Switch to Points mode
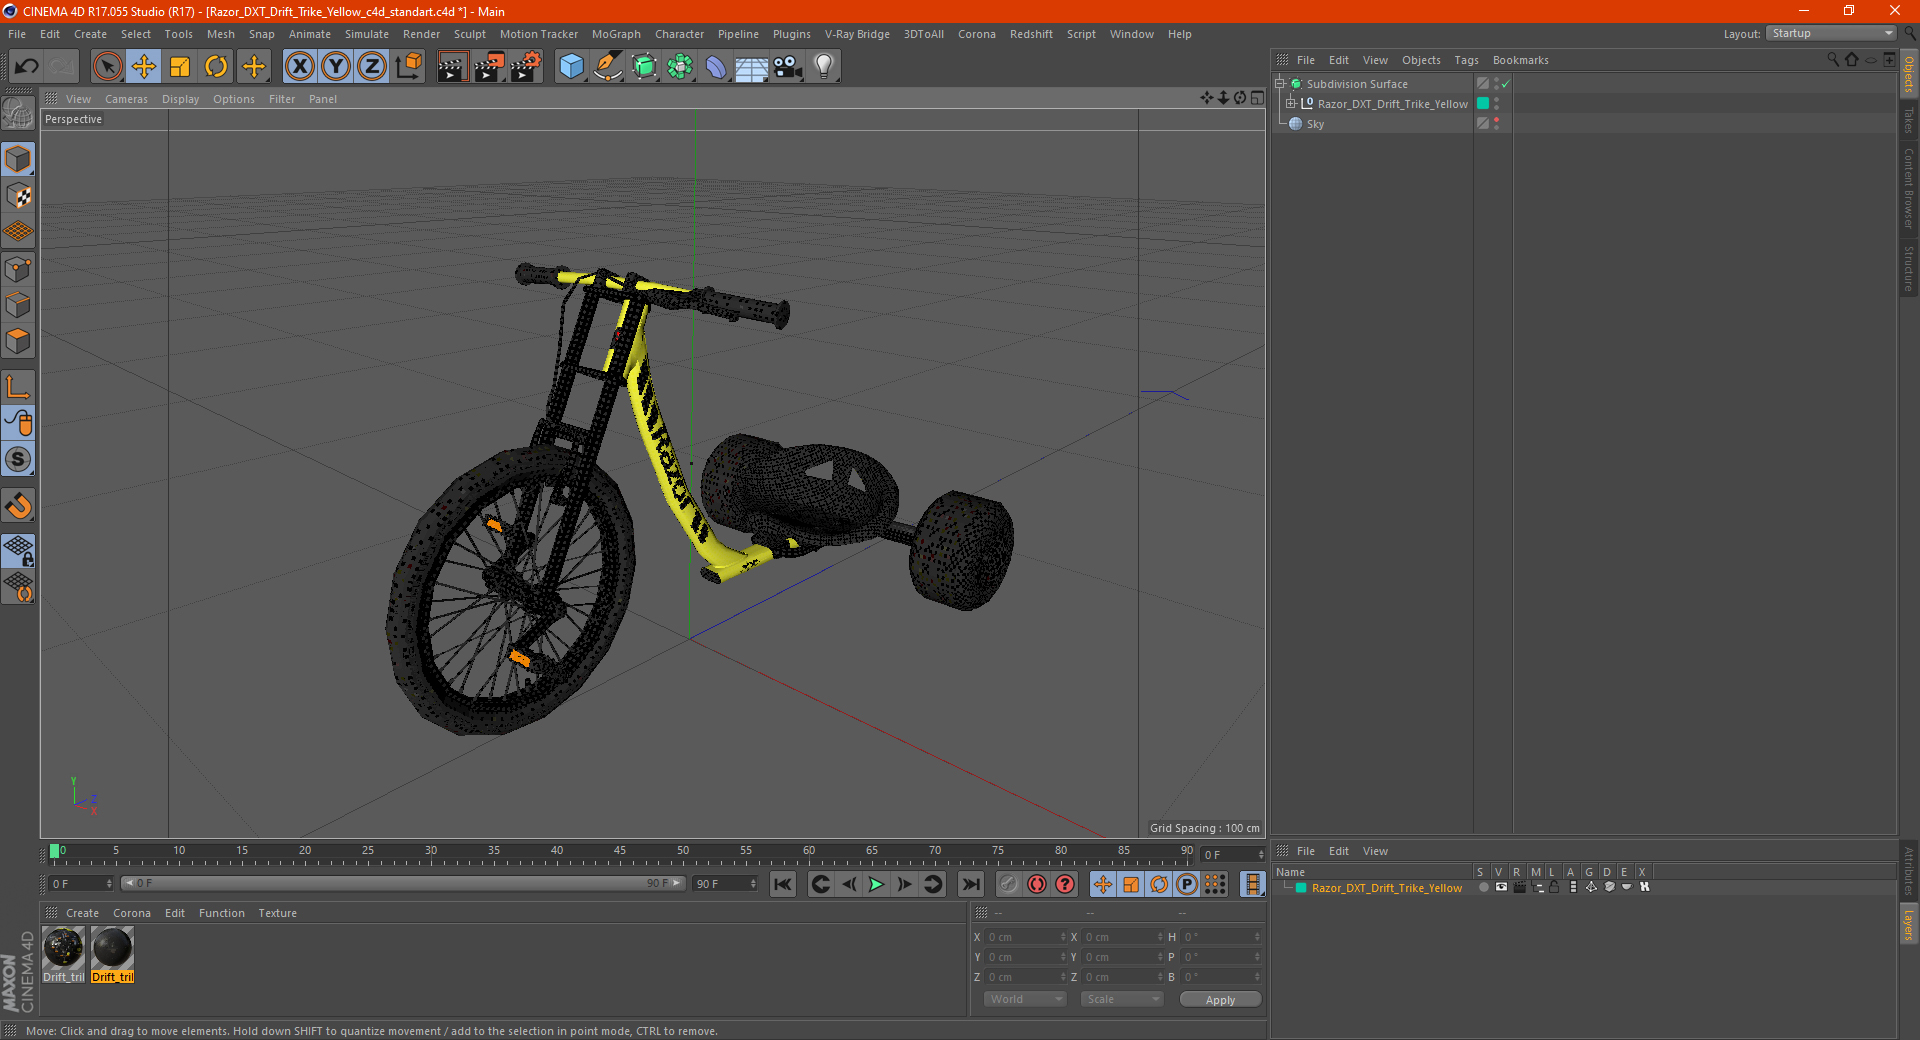1920x1040 pixels. pos(18,269)
